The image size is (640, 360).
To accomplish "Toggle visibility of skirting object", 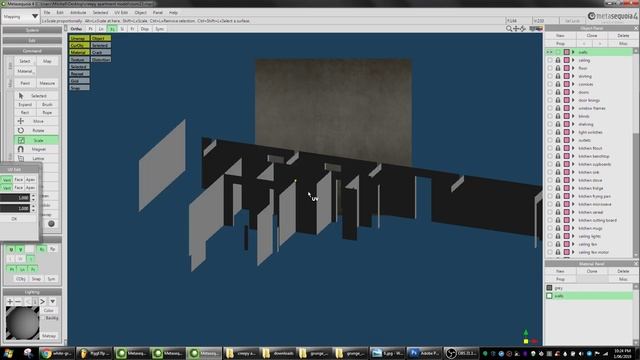I will [549, 76].
